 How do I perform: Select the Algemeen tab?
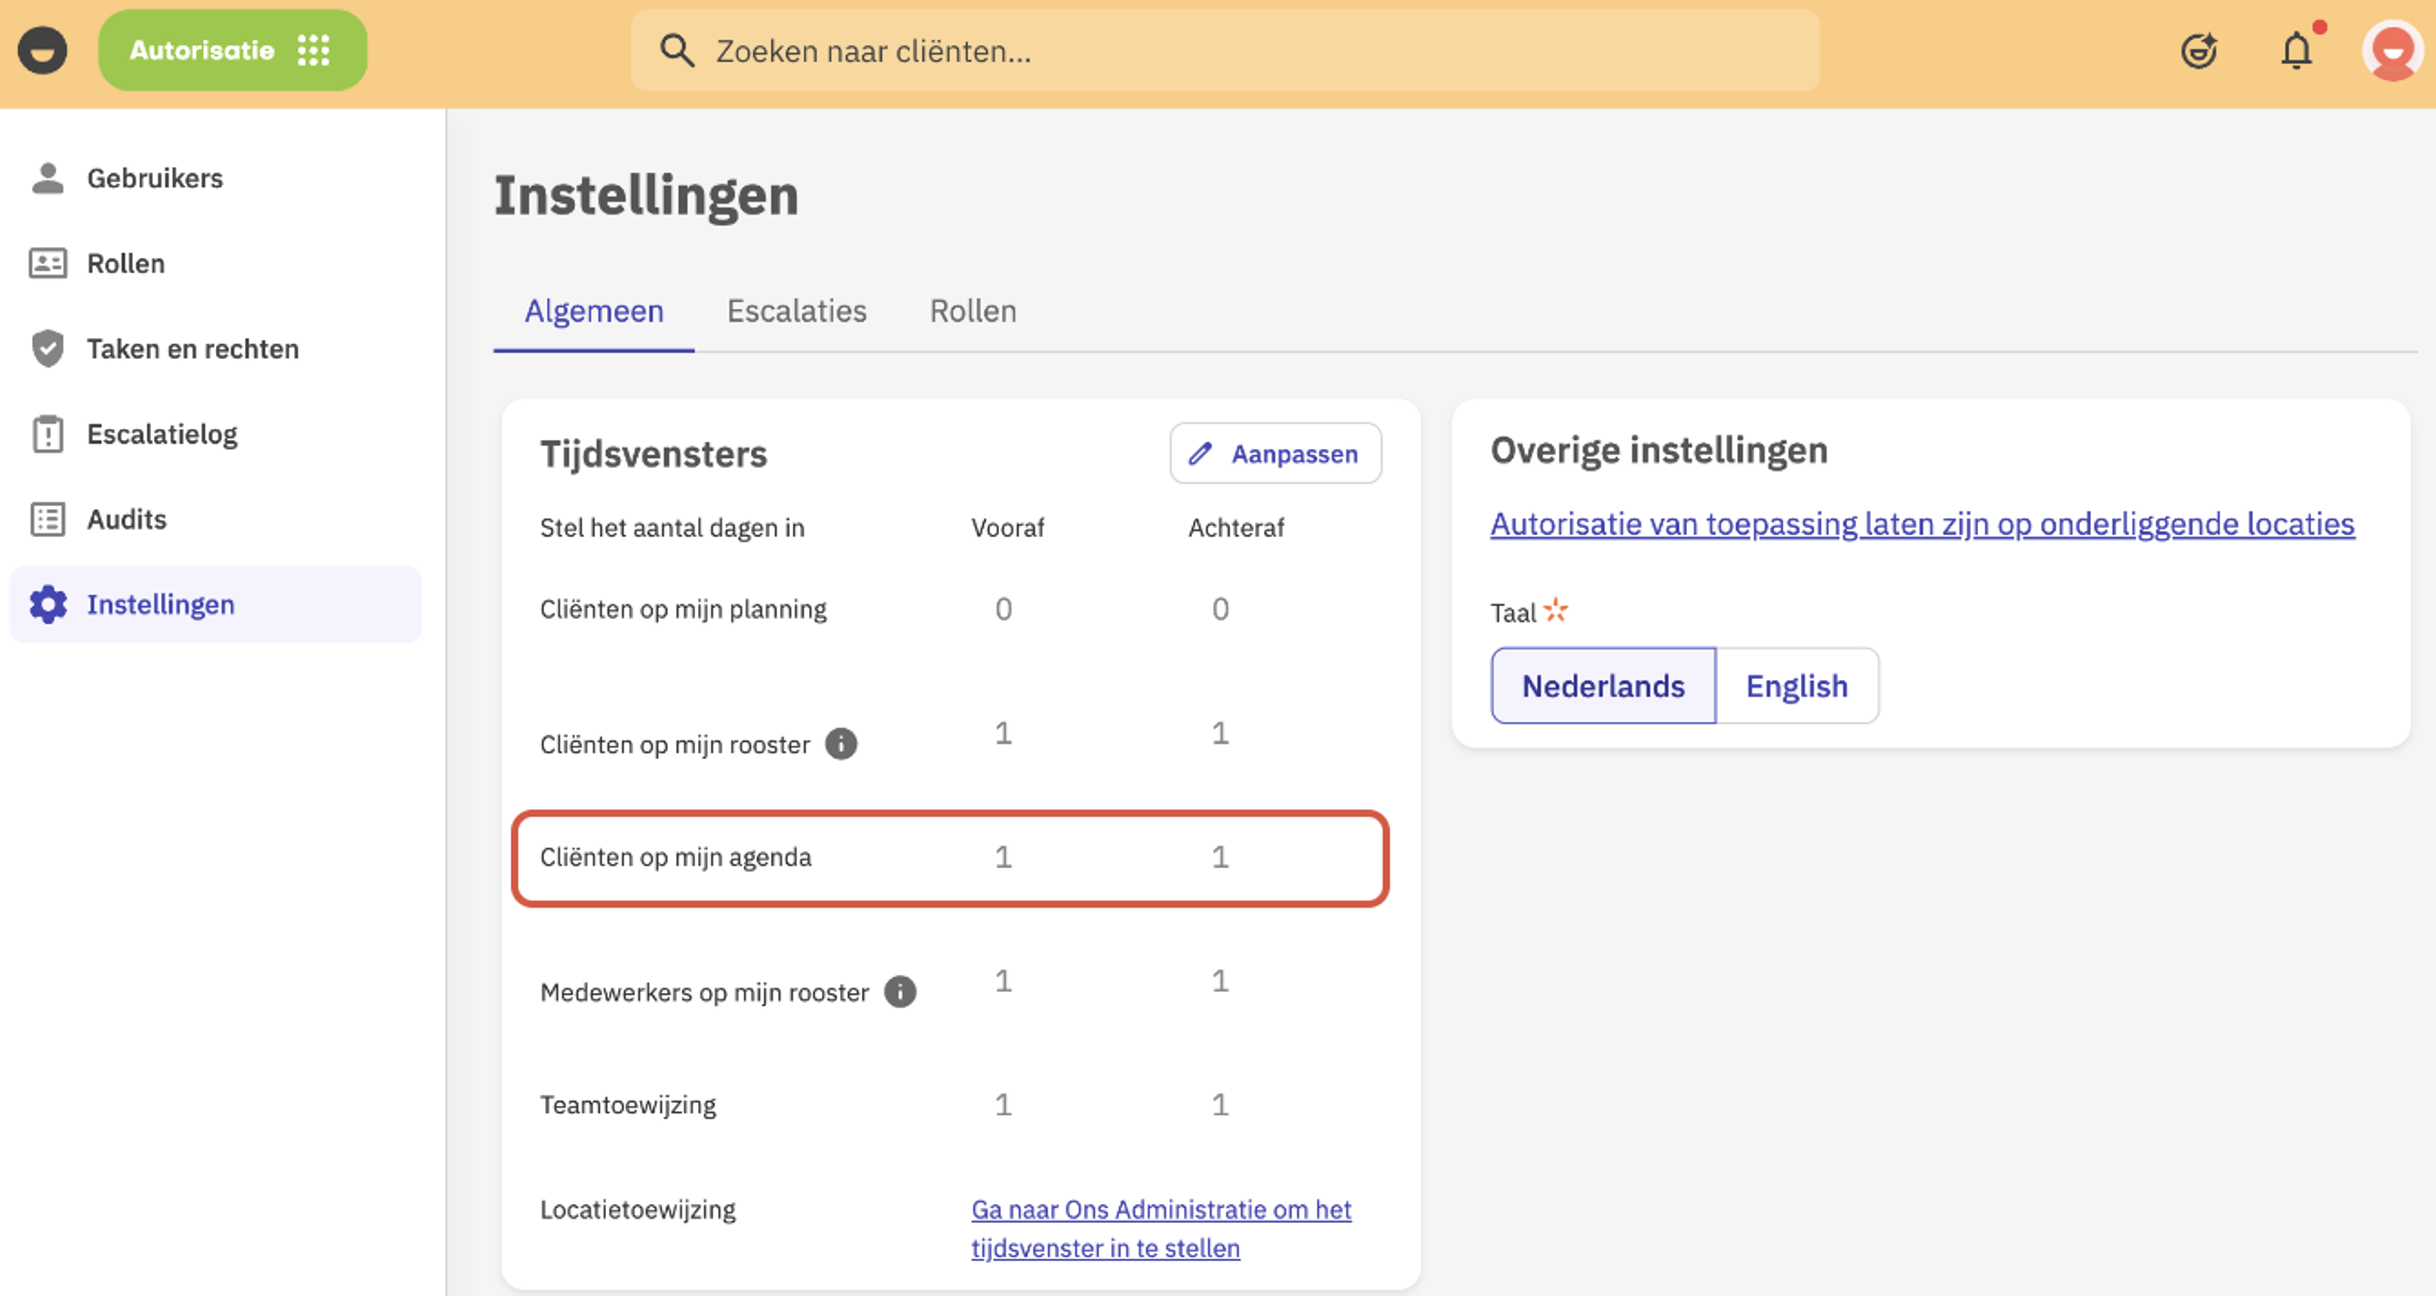[594, 311]
